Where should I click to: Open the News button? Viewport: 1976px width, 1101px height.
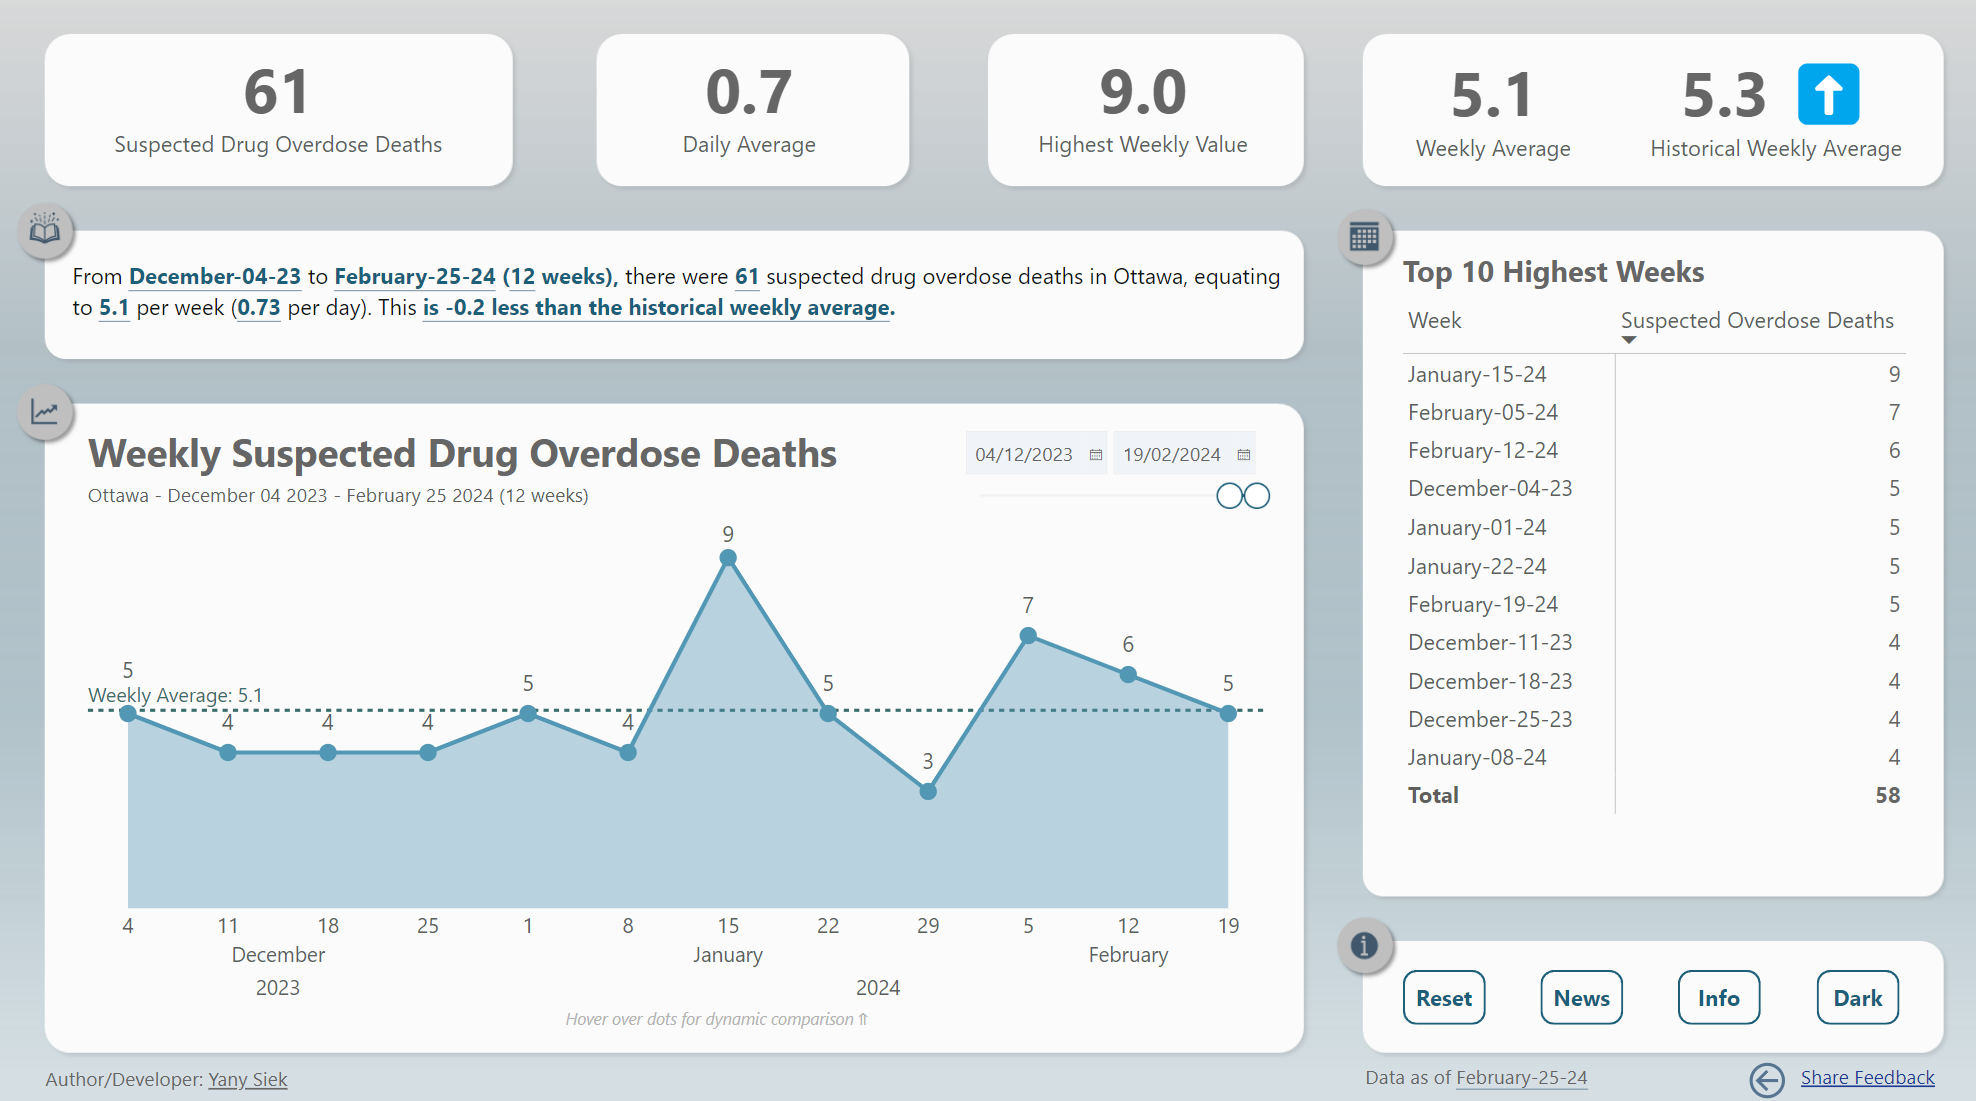(x=1581, y=998)
